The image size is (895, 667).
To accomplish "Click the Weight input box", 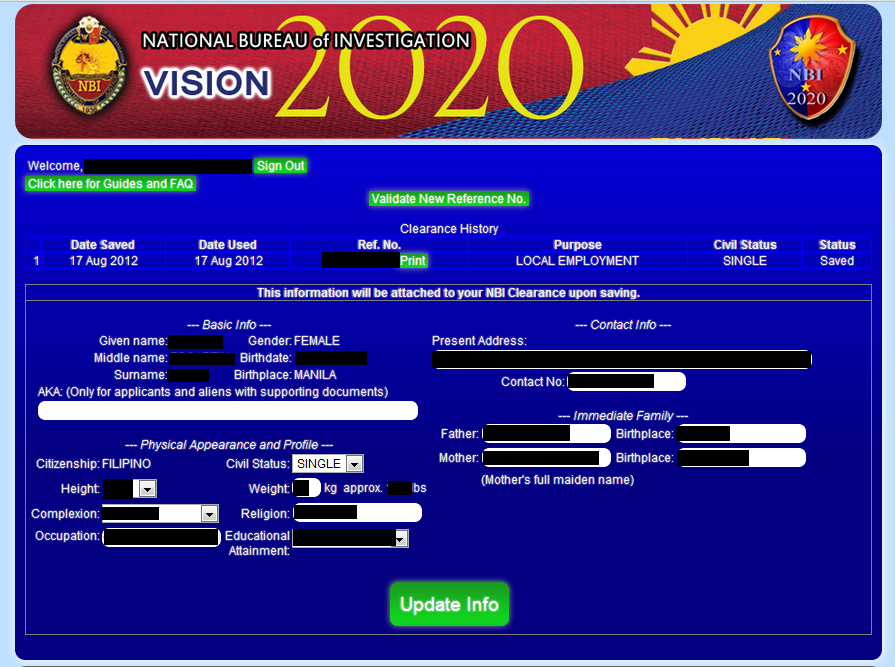I will pos(306,487).
